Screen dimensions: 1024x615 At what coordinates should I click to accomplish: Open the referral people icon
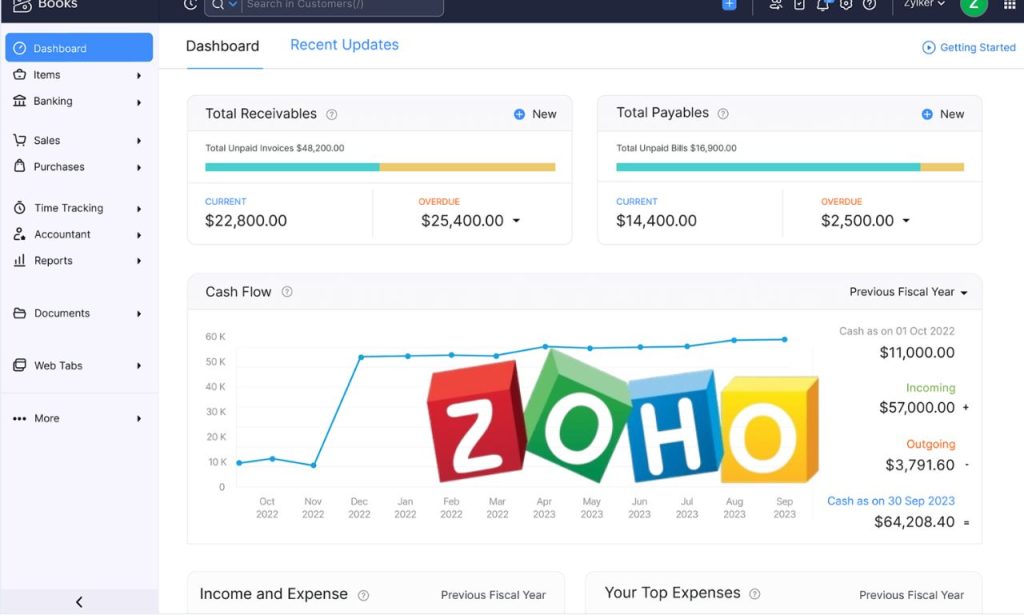(x=776, y=5)
